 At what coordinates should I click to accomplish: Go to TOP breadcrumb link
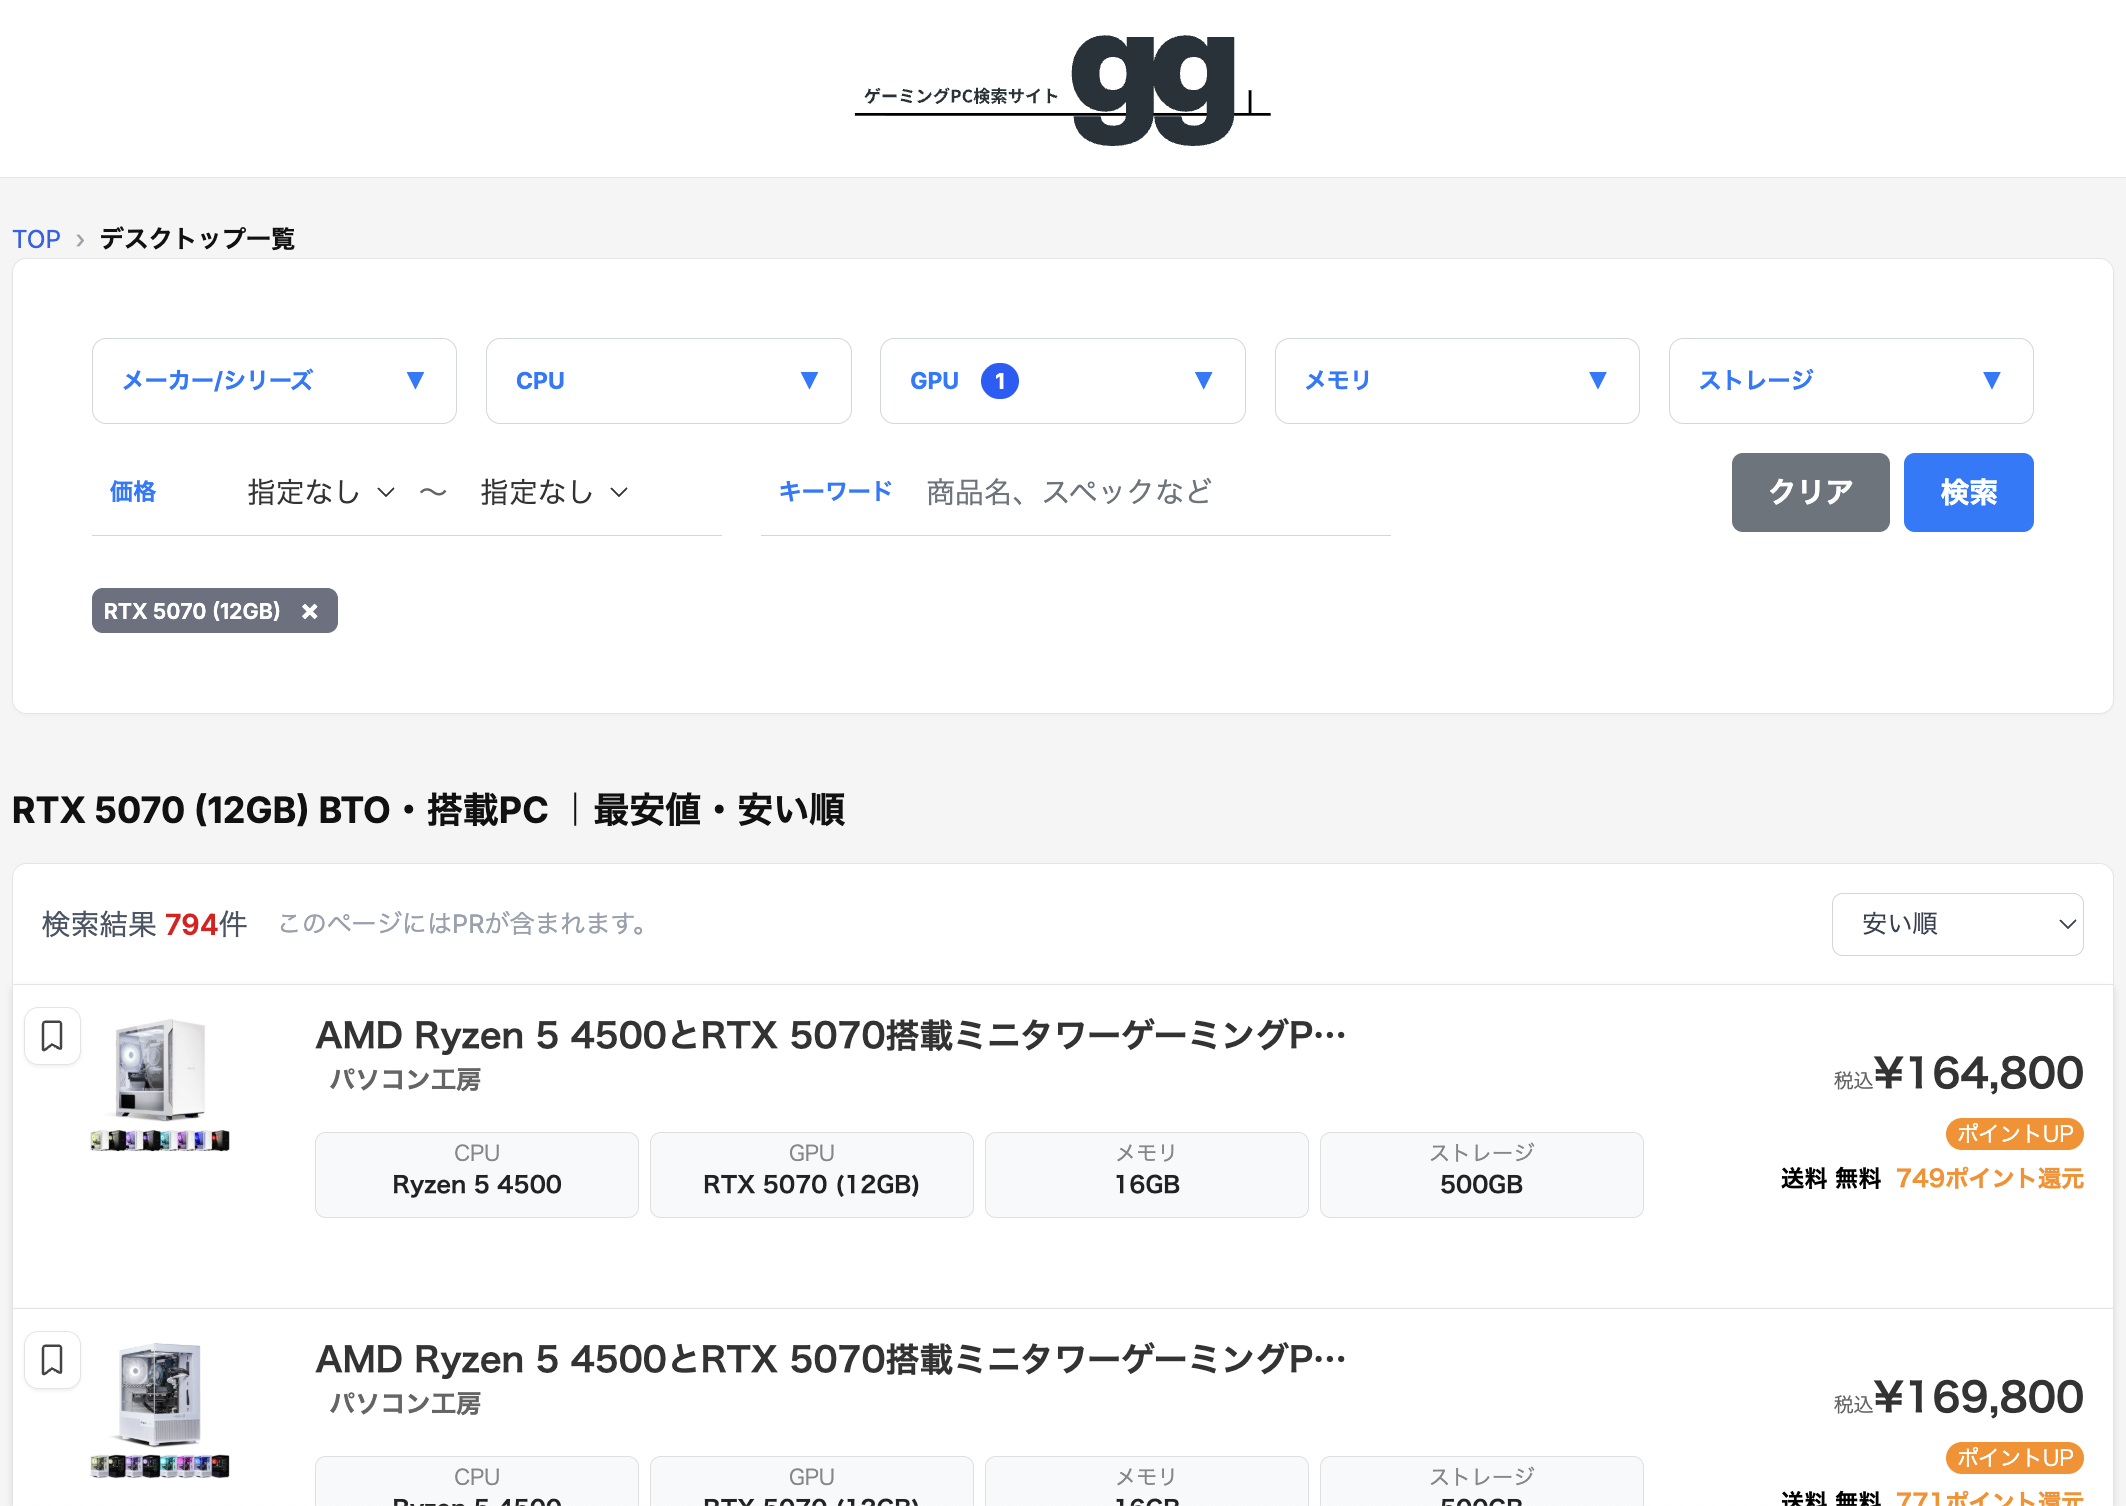pos(36,239)
